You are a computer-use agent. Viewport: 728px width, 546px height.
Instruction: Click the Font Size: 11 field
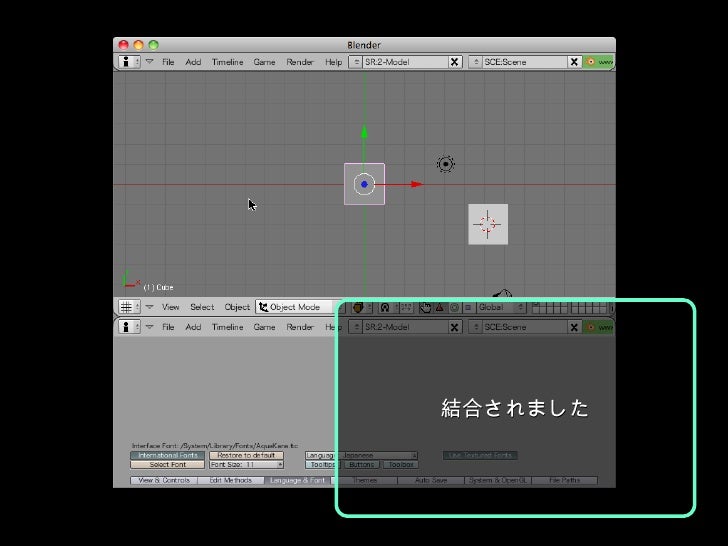(247, 464)
